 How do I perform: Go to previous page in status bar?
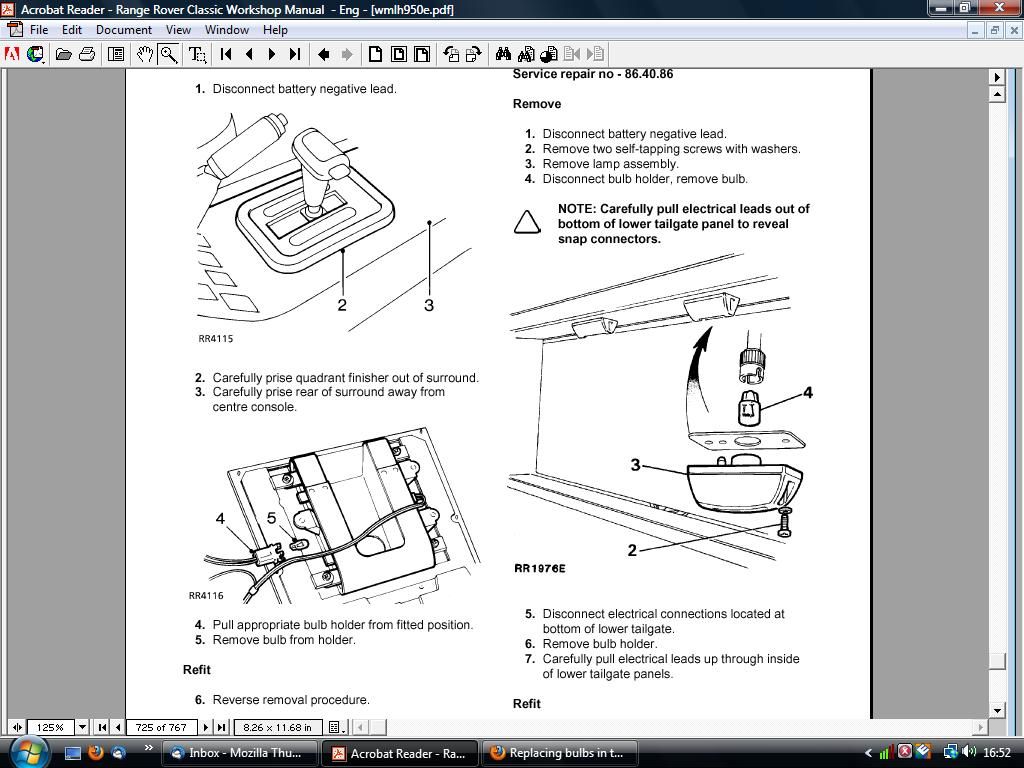[118, 727]
